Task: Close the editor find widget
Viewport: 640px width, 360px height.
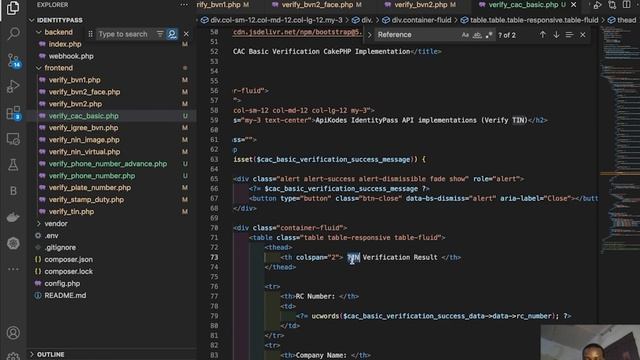Action: click(582, 35)
